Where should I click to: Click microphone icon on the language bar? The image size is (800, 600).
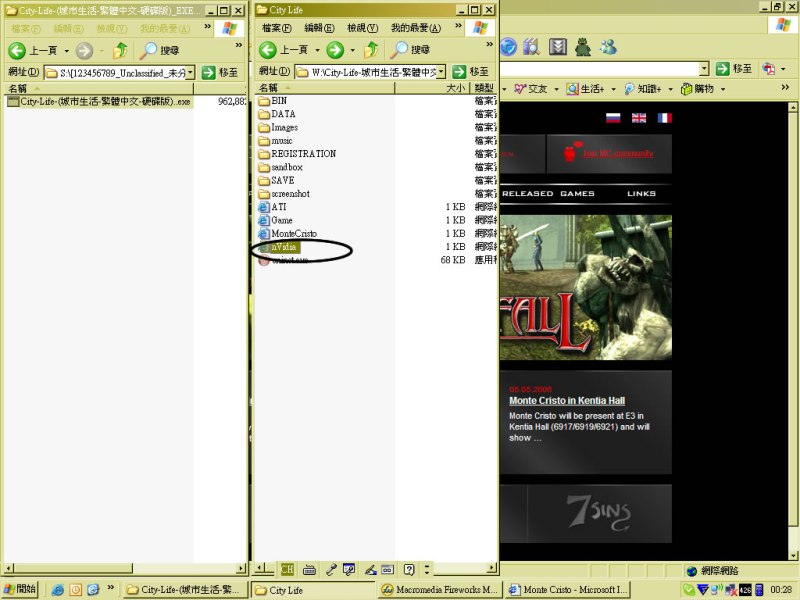(331, 569)
